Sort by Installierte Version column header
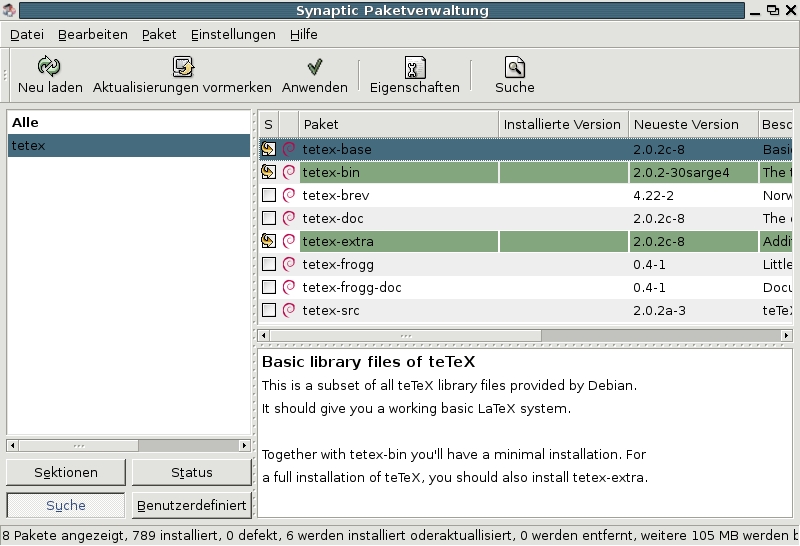800x546 pixels. click(x=562, y=124)
